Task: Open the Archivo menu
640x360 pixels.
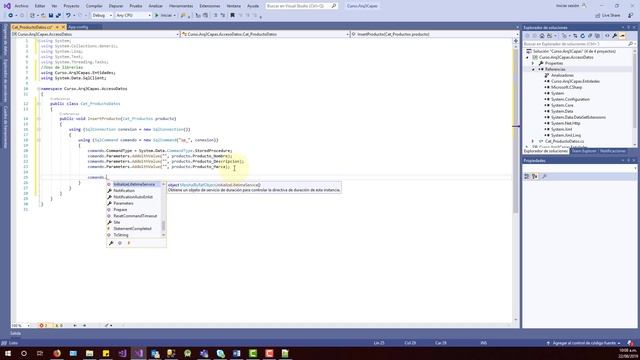Action: 21,6
